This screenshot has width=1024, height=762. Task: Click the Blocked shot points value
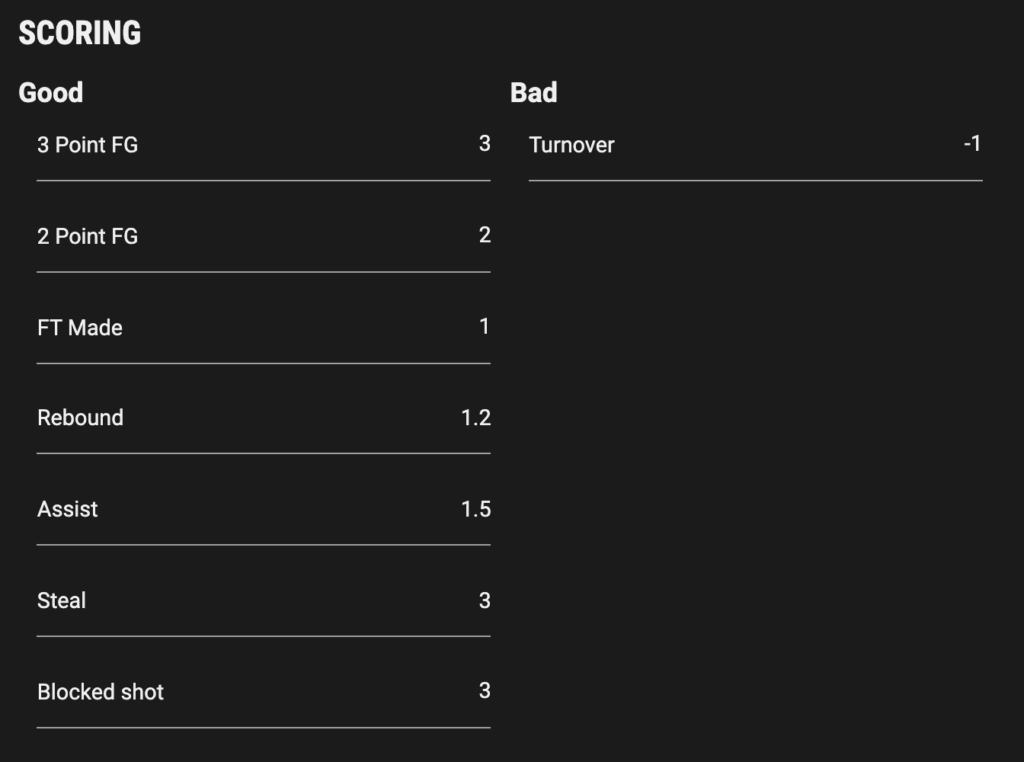[485, 691]
